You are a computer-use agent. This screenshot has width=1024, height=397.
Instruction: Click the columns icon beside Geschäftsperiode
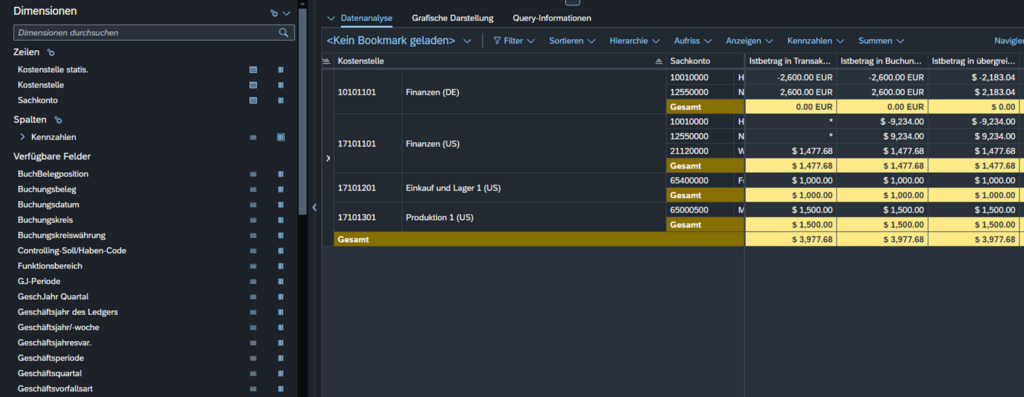pyautogui.click(x=281, y=358)
